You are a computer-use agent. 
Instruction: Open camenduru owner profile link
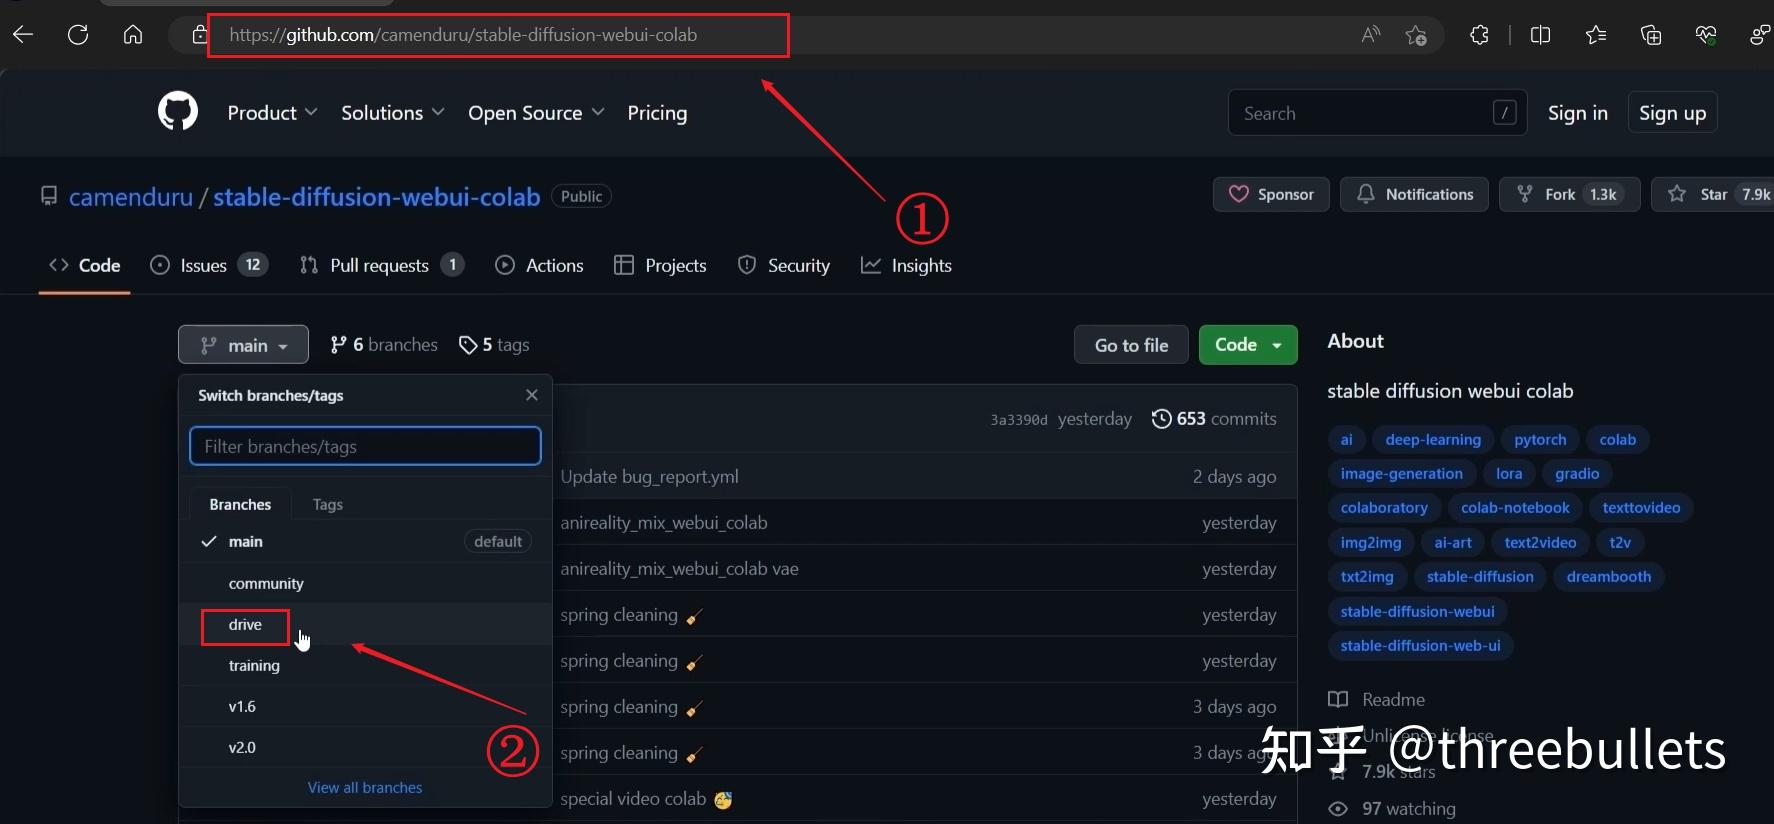click(x=131, y=196)
